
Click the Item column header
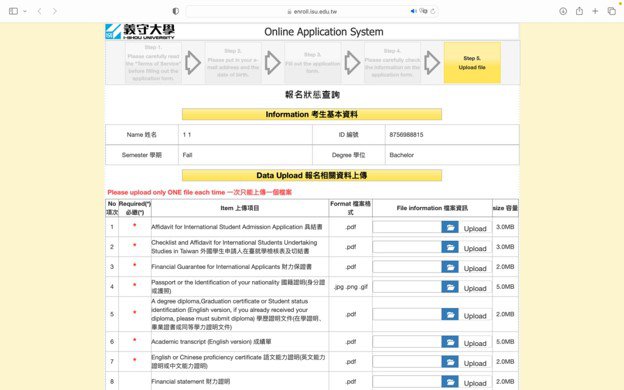pos(240,208)
